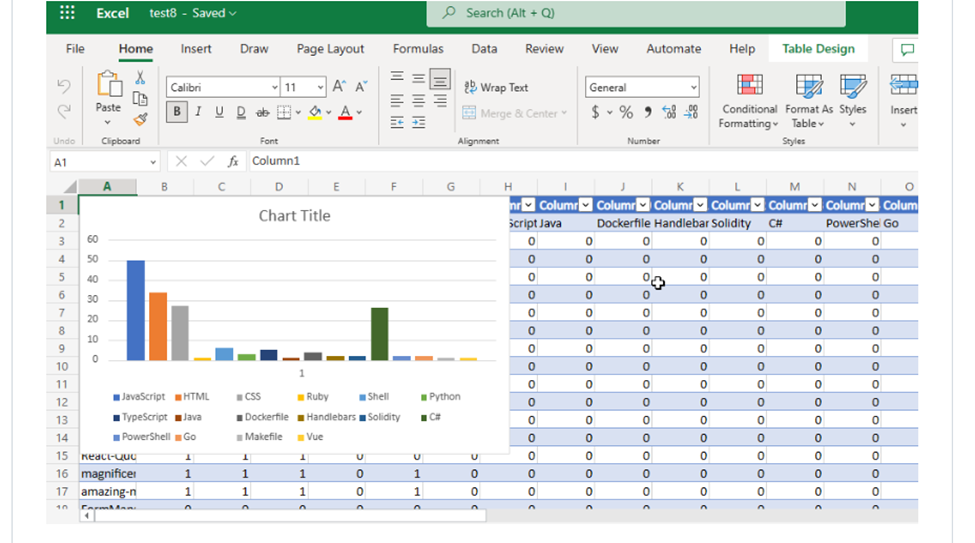Click the Paste button
This screenshot has height=543, width=975.
tap(108, 98)
